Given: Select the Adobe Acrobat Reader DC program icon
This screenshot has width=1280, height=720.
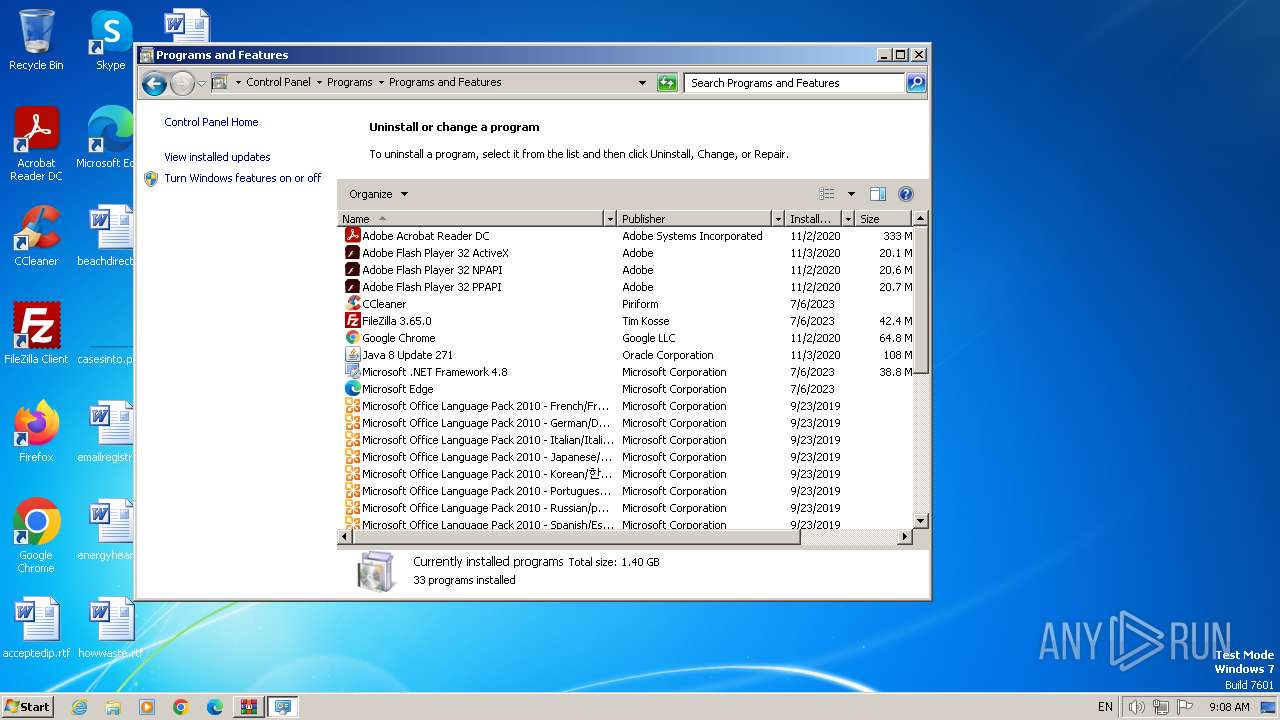Looking at the screenshot, I should [352, 236].
